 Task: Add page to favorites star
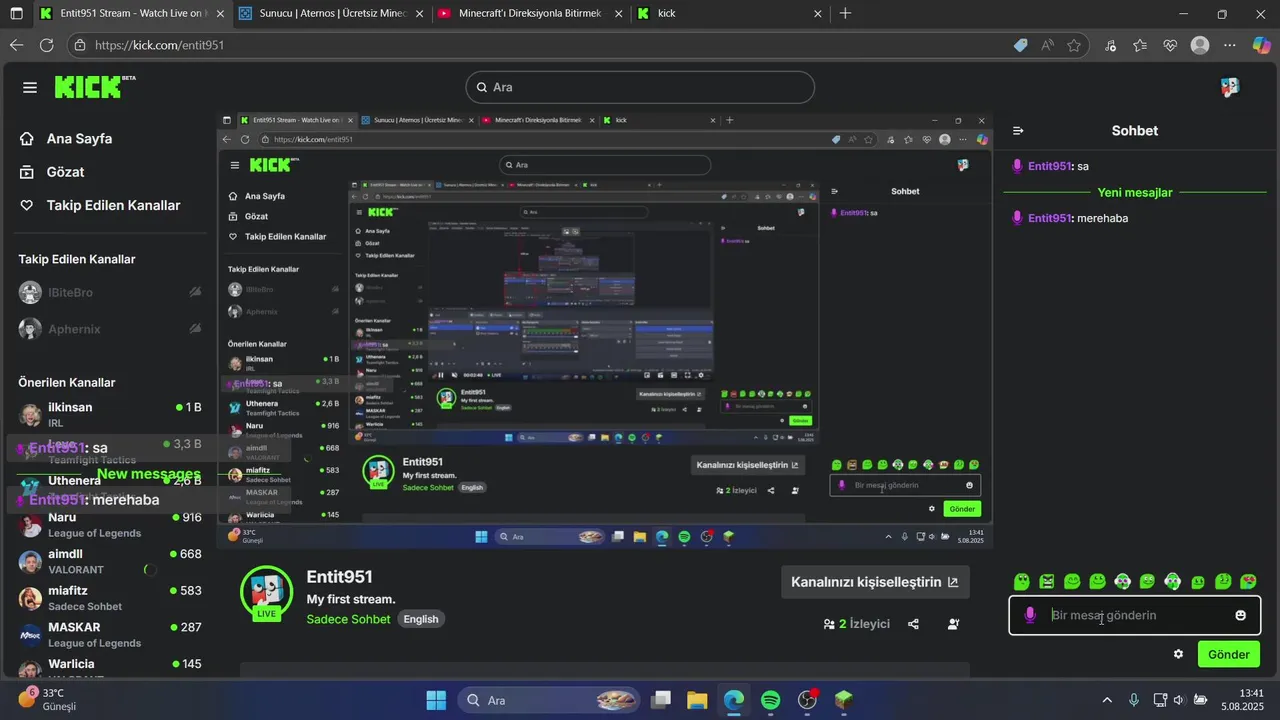click(x=1074, y=45)
